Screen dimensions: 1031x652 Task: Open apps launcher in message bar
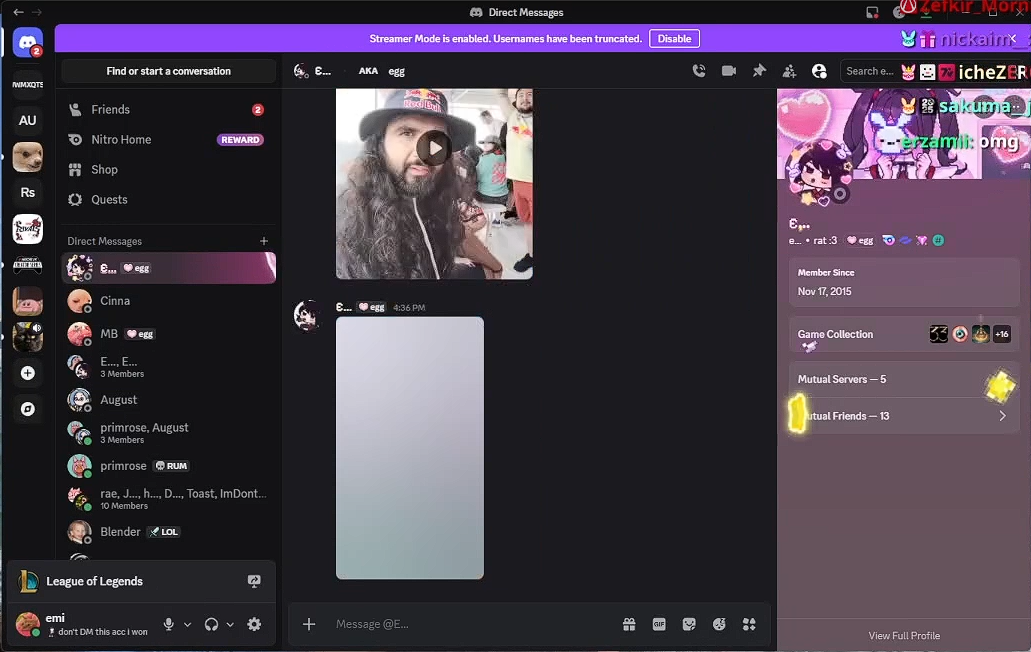click(749, 624)
